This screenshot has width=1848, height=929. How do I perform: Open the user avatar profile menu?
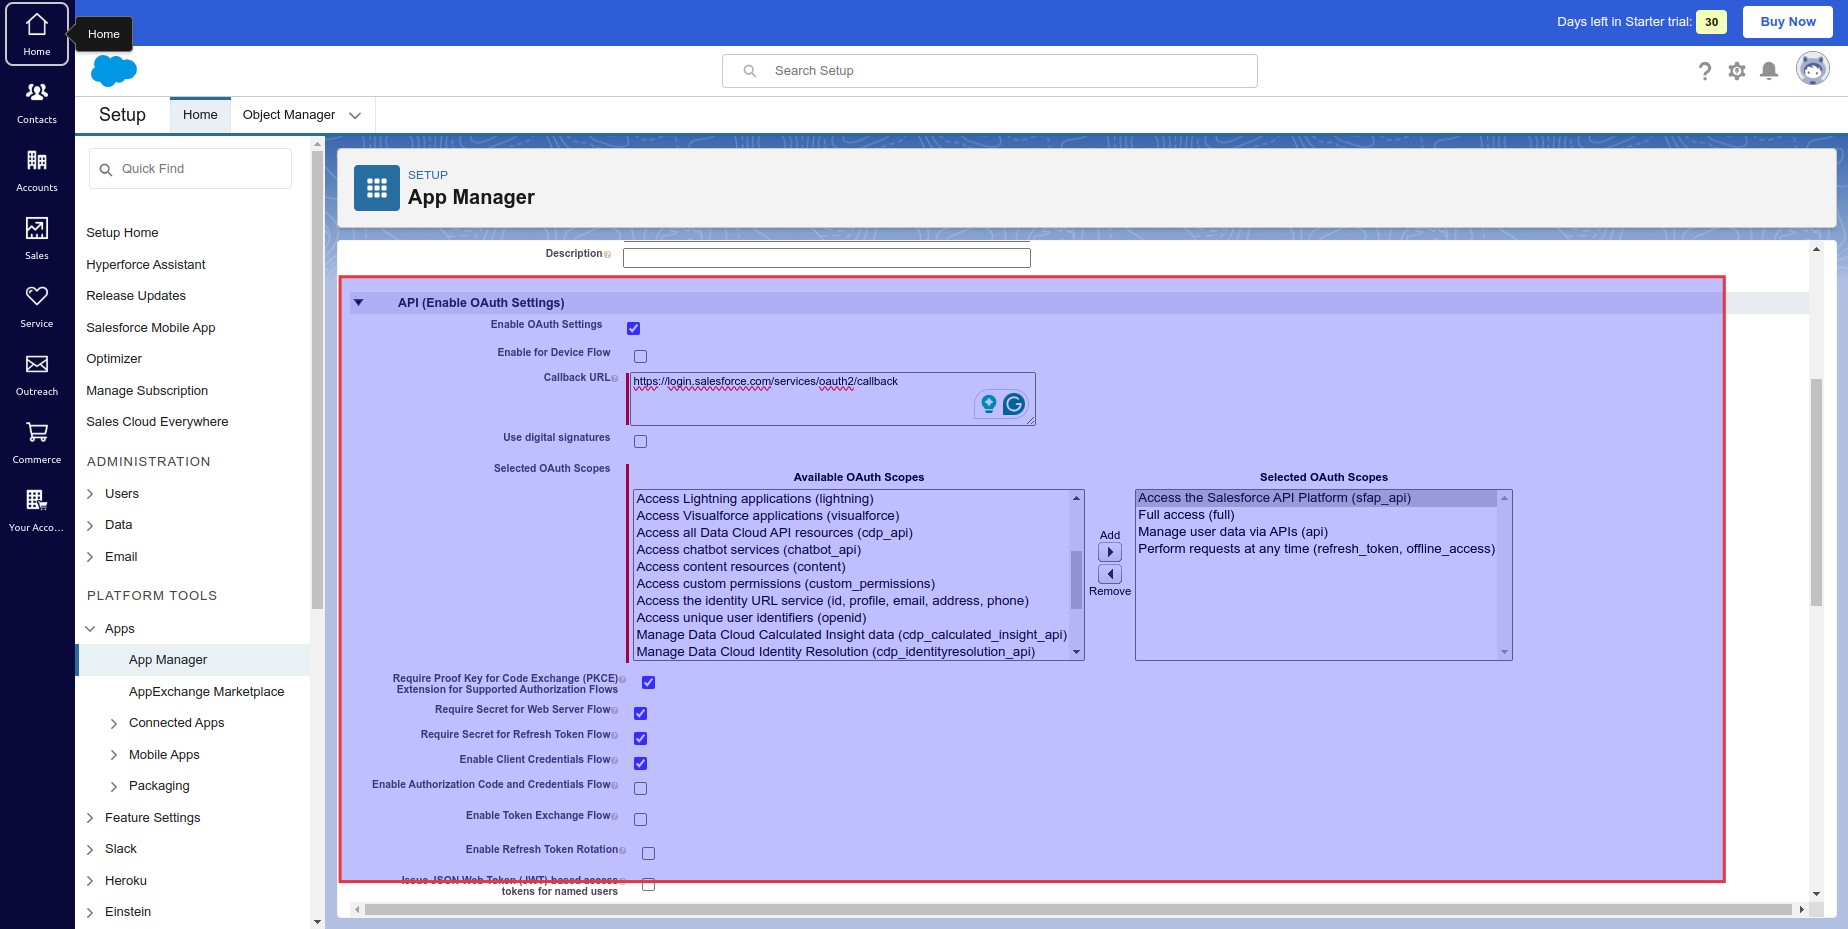coord(1813,69)
